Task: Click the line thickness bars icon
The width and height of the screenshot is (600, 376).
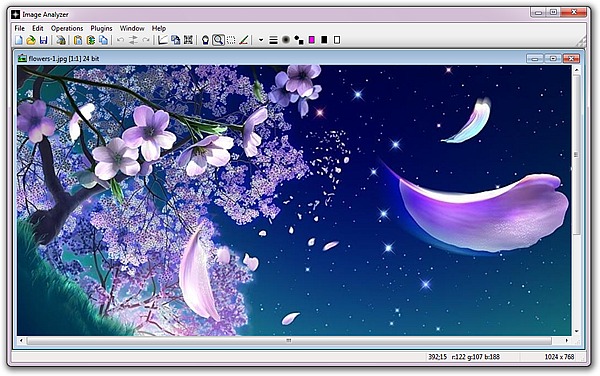Action: tap(273, 40)
